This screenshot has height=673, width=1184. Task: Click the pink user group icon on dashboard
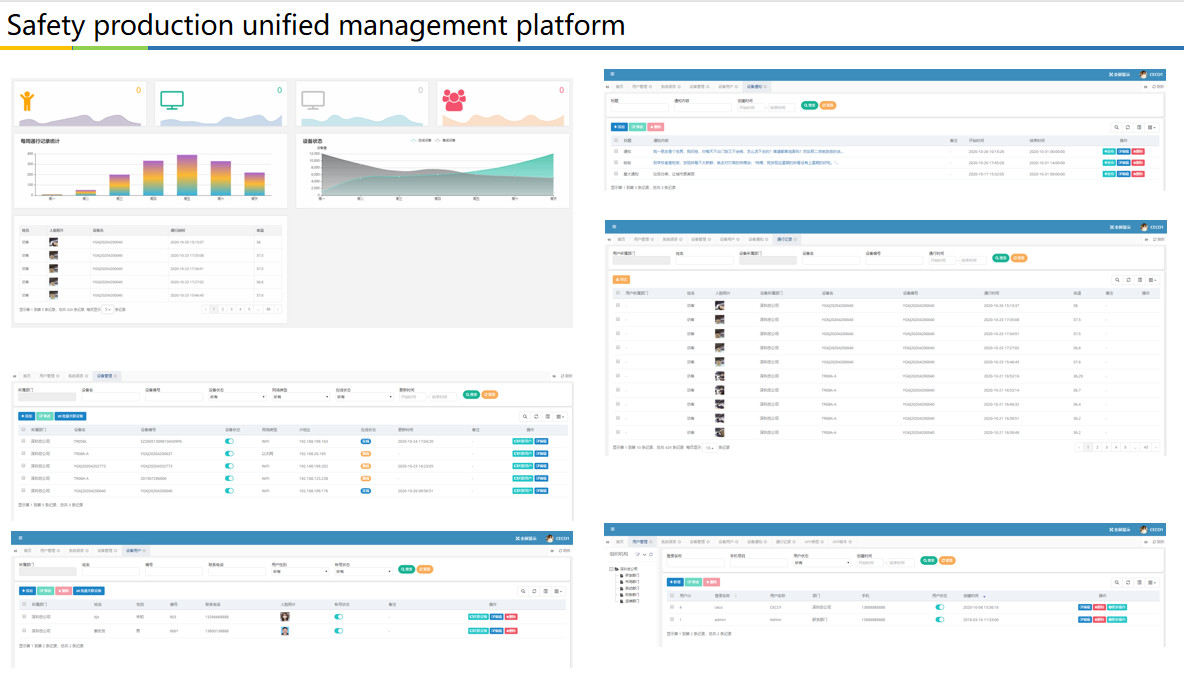click(455, 100)
